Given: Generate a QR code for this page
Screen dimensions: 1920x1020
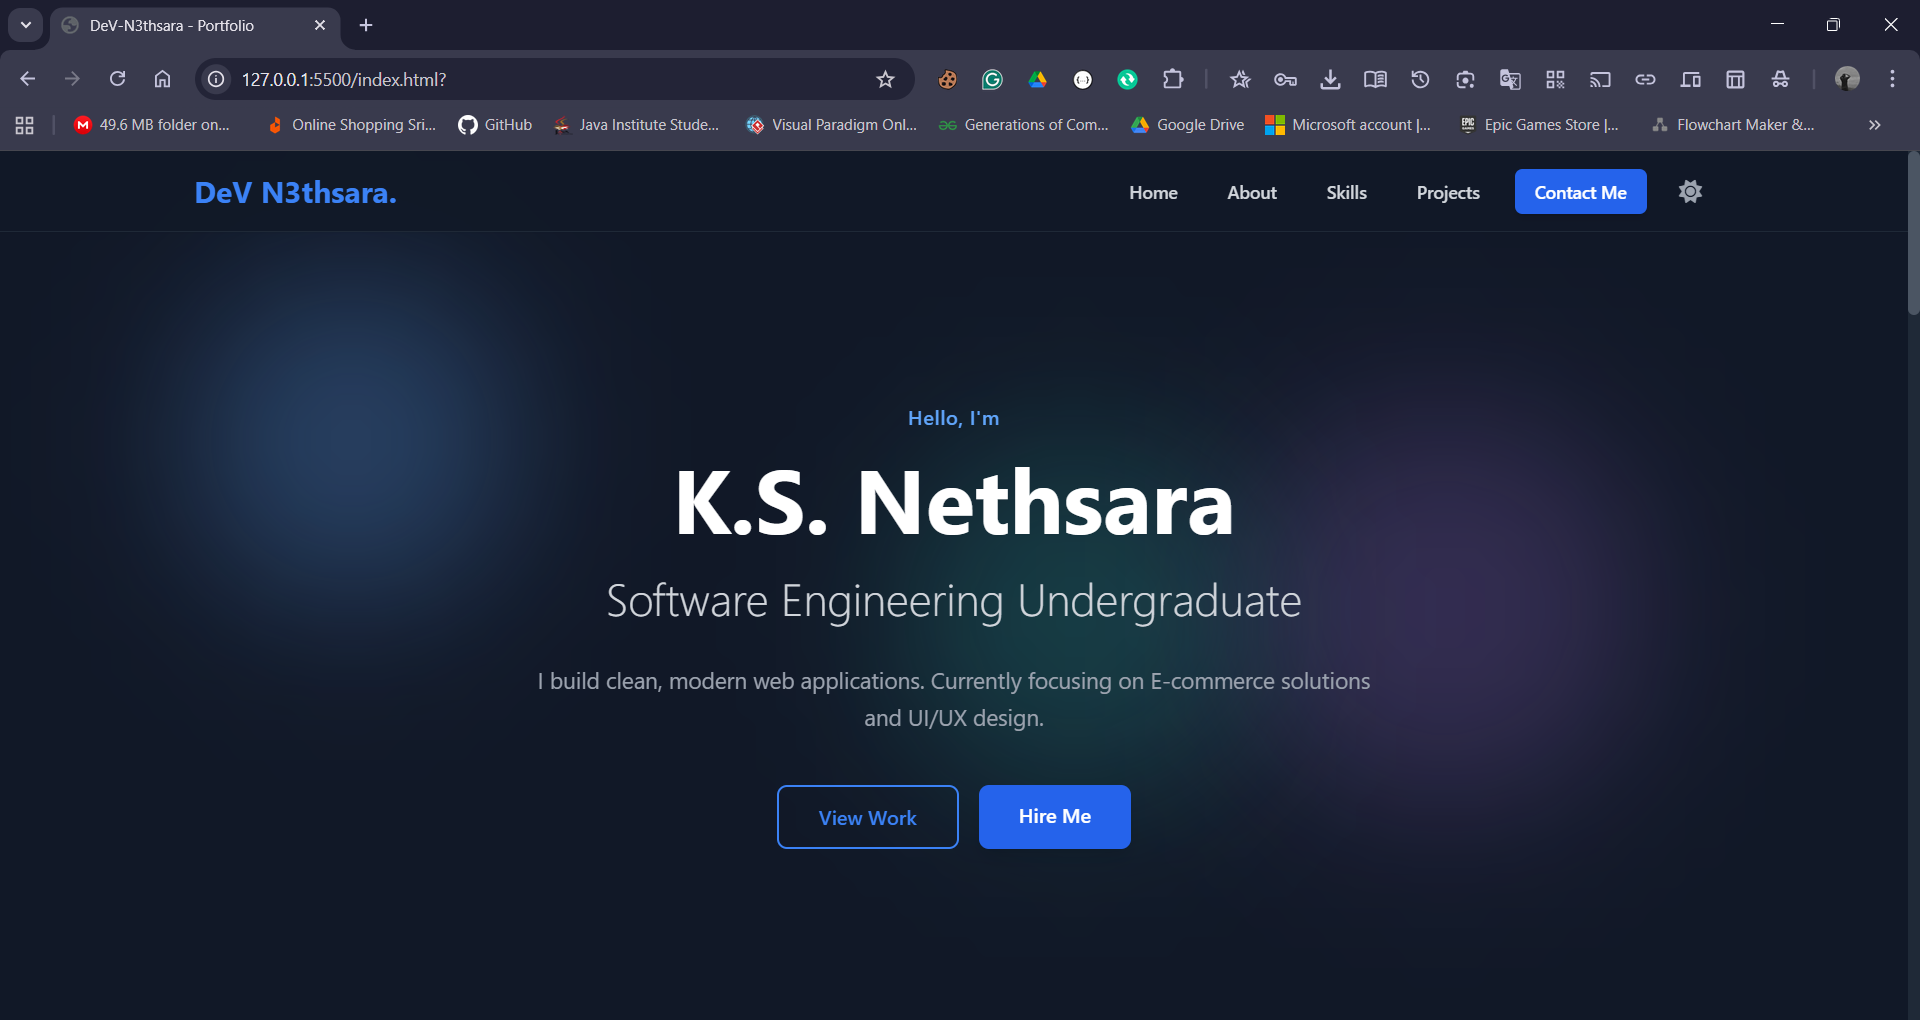Looking at the screenshot, I should click(x=1556, y=79).
